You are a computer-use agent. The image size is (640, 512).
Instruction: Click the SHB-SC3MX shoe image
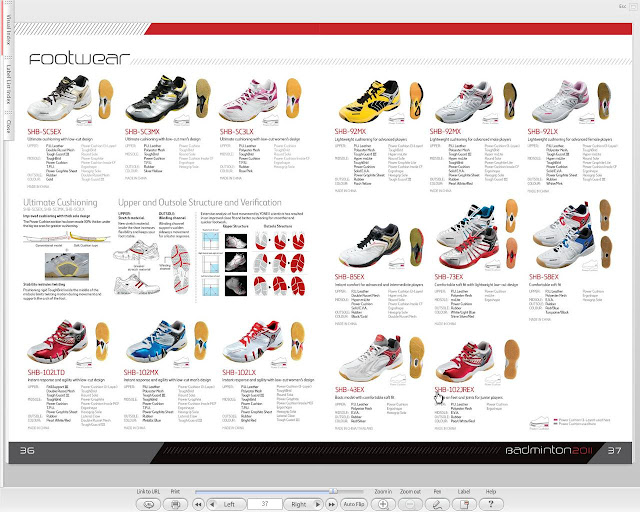click(157, 98)
